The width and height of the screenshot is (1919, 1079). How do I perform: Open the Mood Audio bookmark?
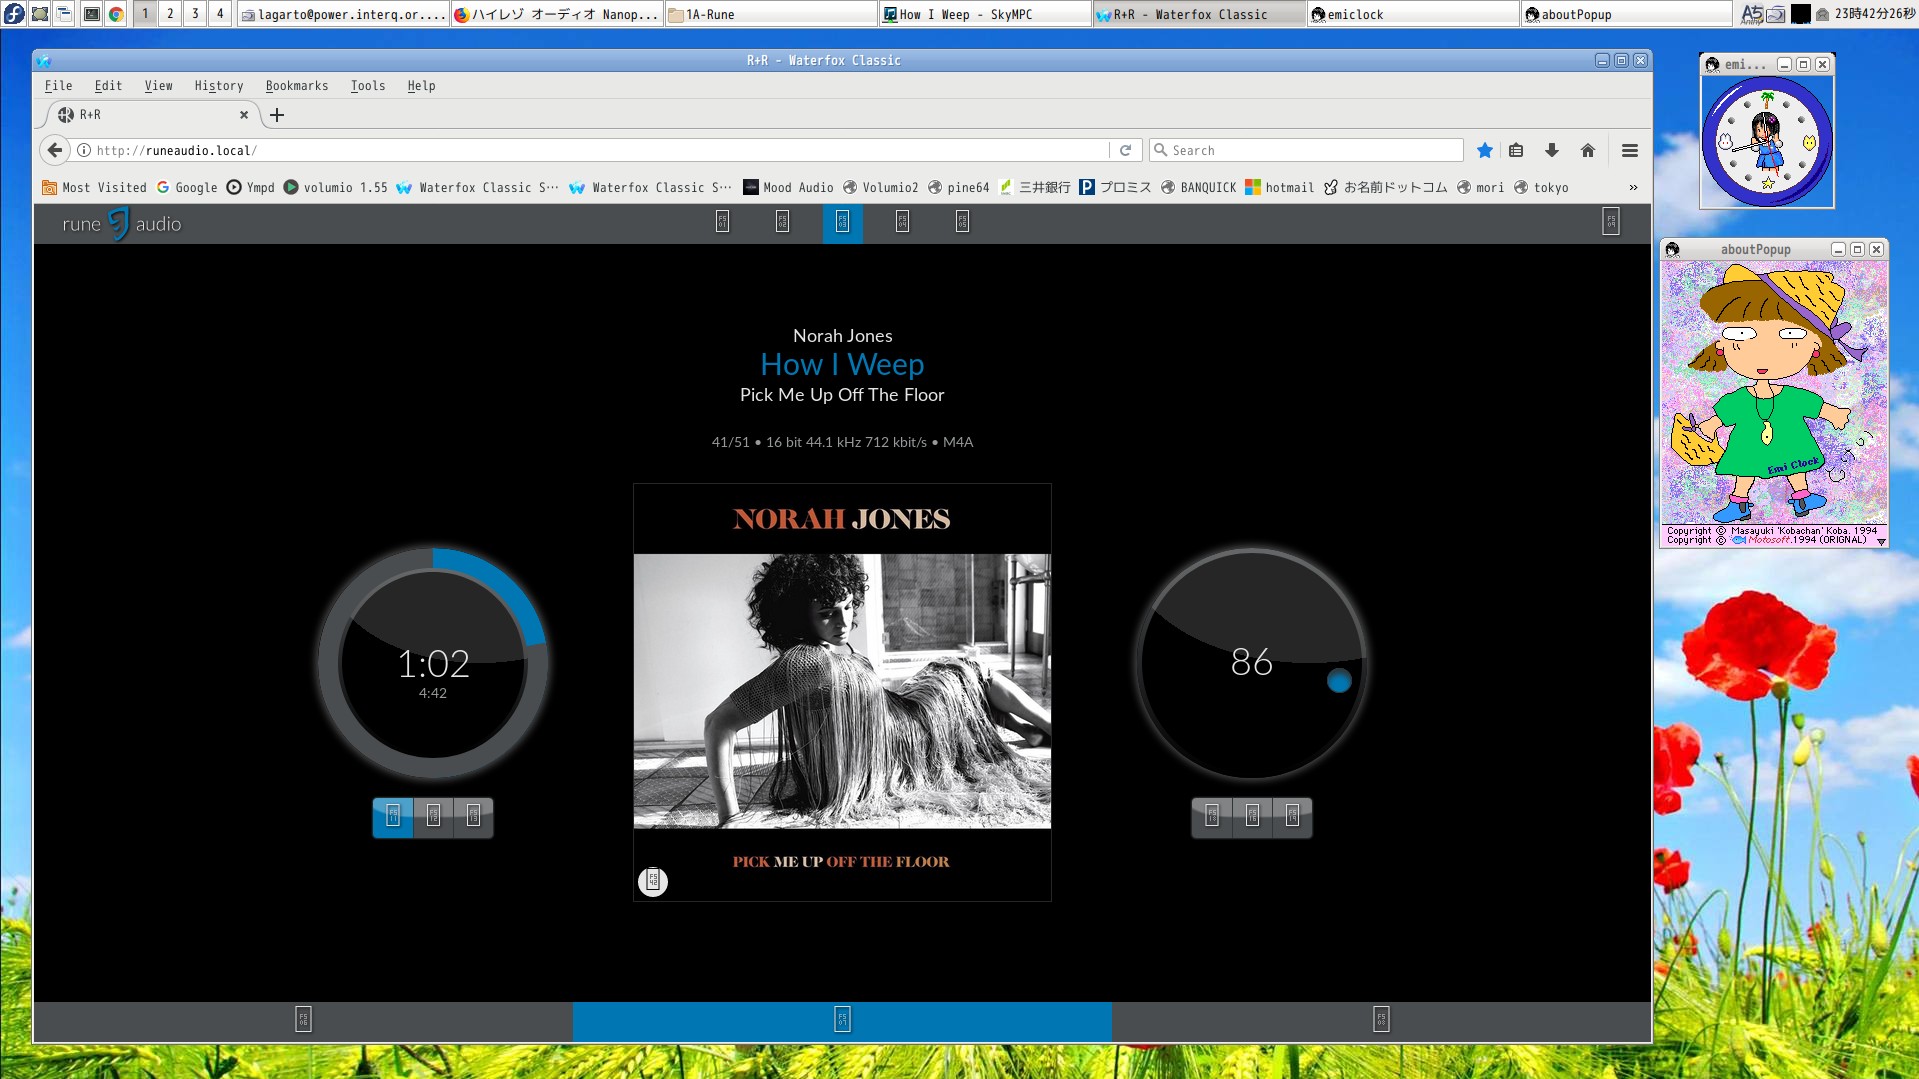tap(788, 187)
